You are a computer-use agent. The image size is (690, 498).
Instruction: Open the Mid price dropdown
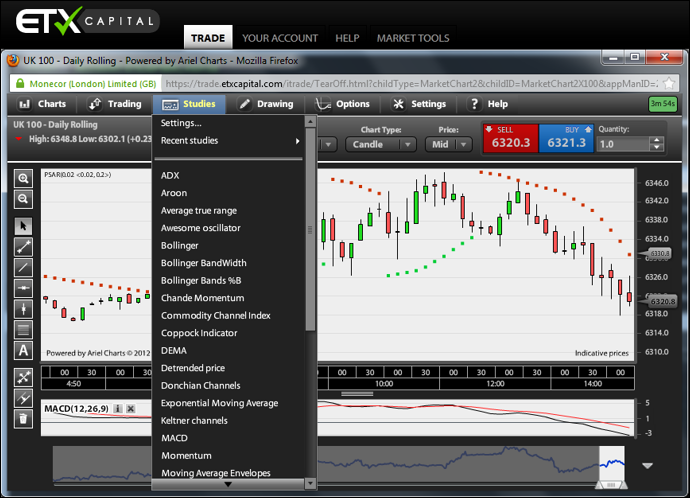coord(448,144)
